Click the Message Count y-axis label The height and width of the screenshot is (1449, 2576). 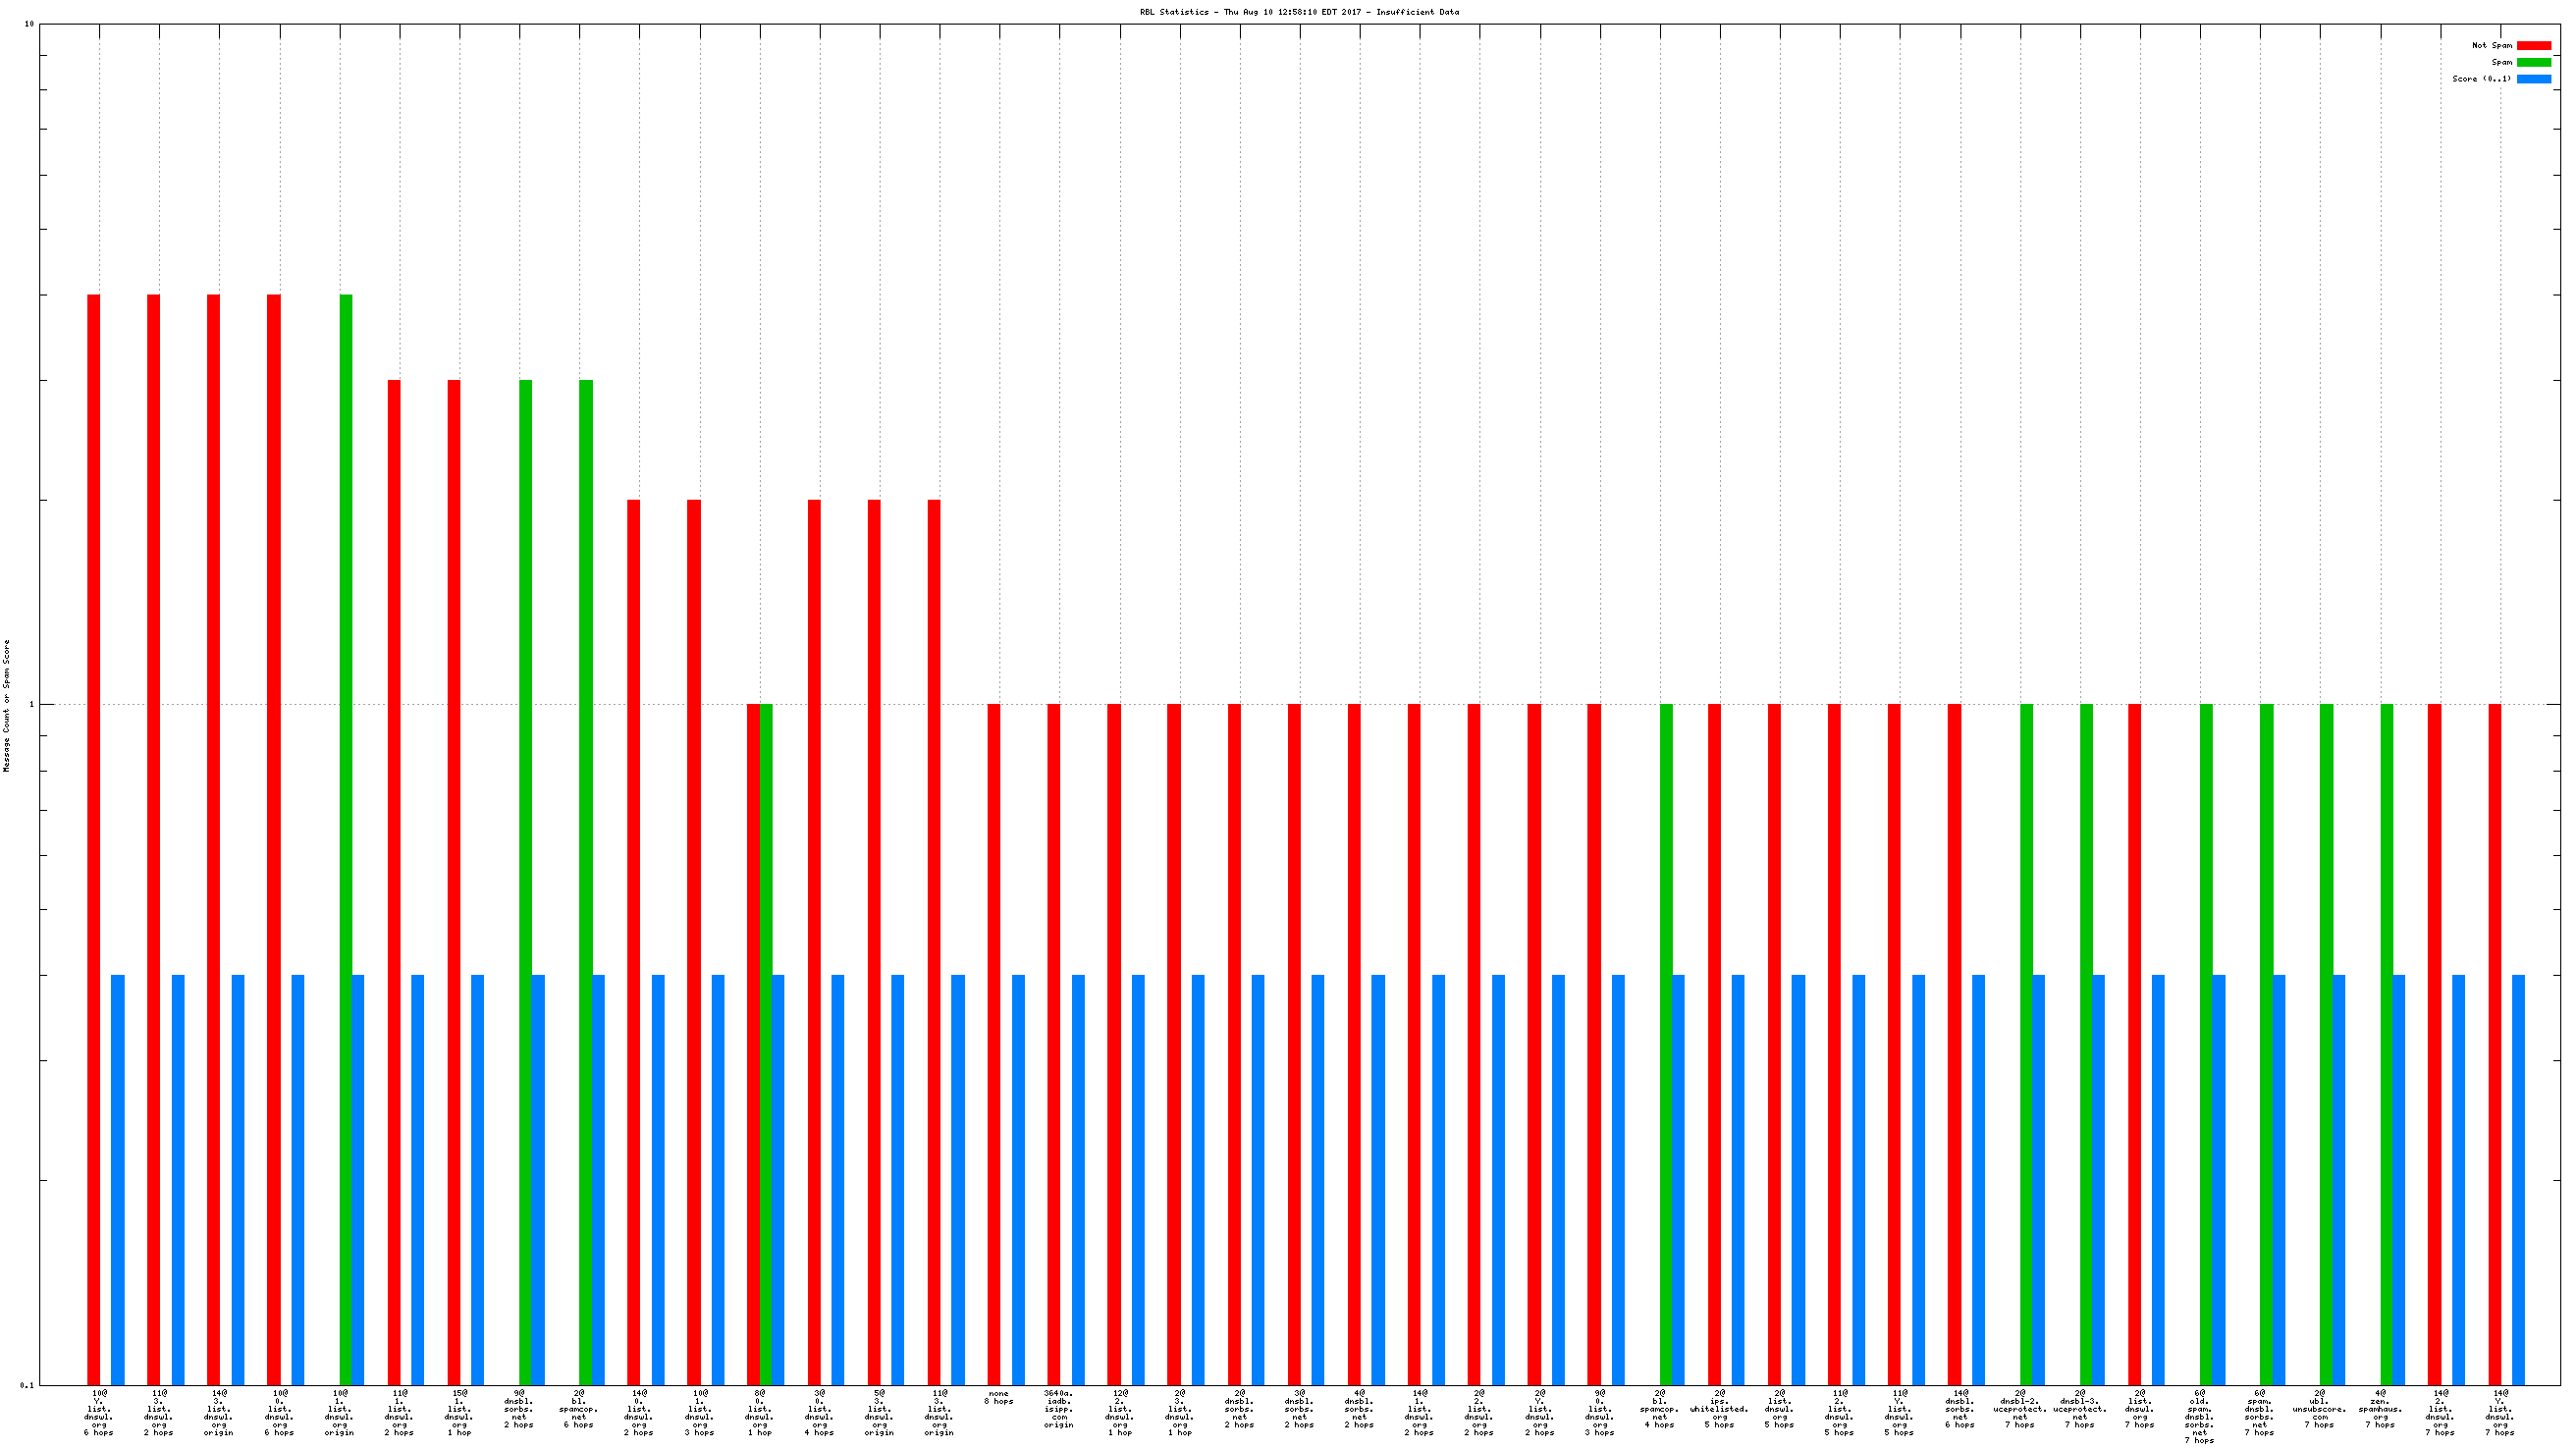tap(7, 705)
